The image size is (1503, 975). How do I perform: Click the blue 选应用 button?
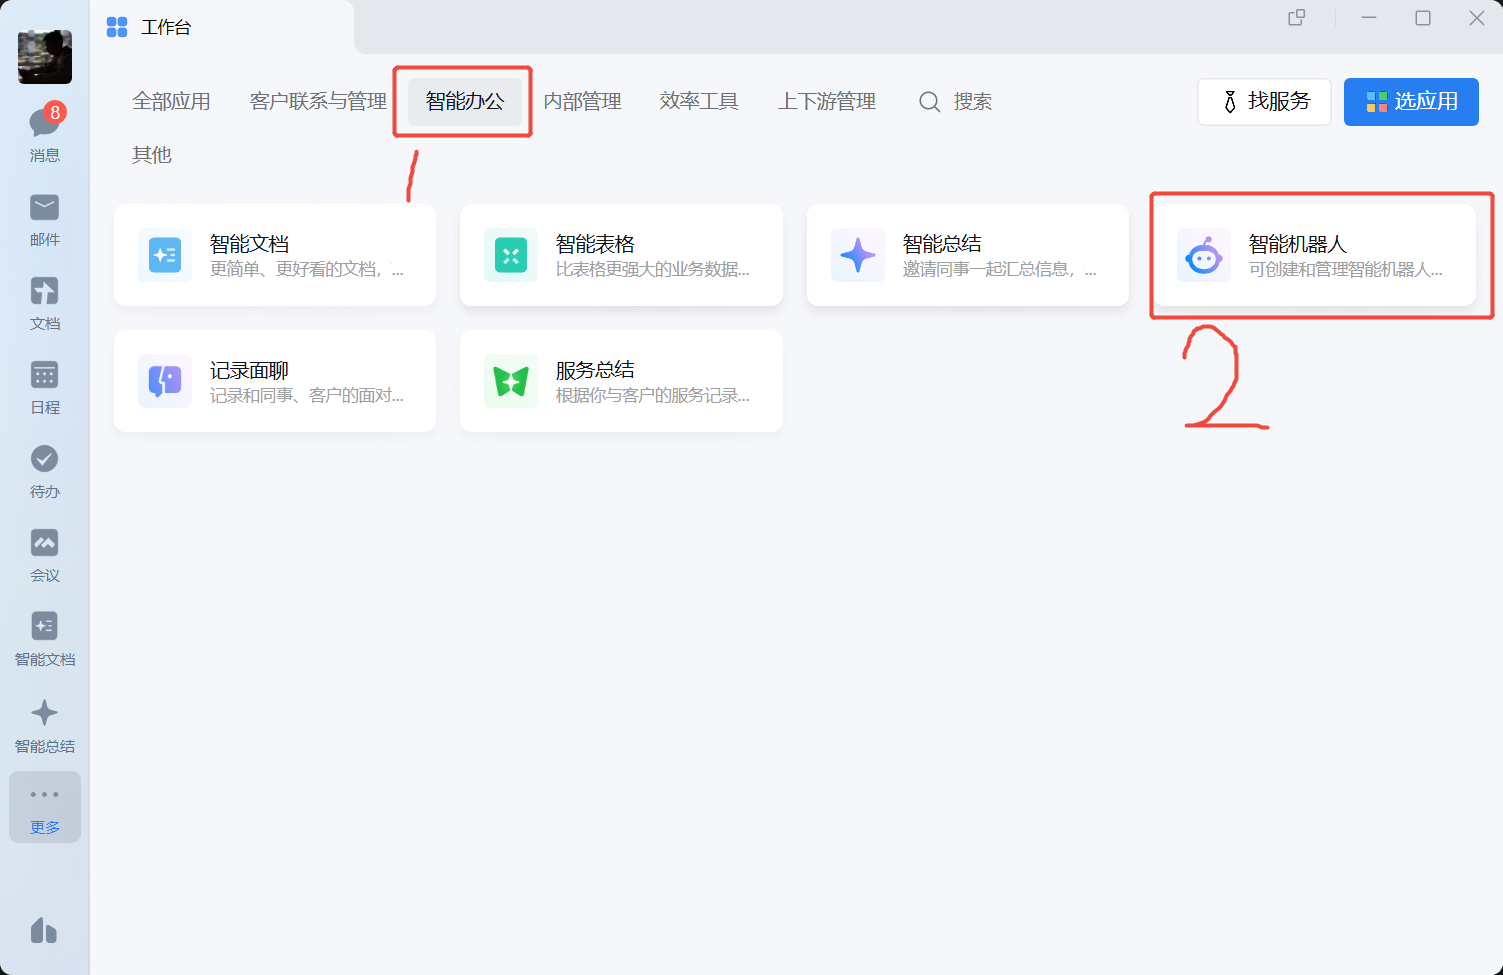tap(1411, 102)
